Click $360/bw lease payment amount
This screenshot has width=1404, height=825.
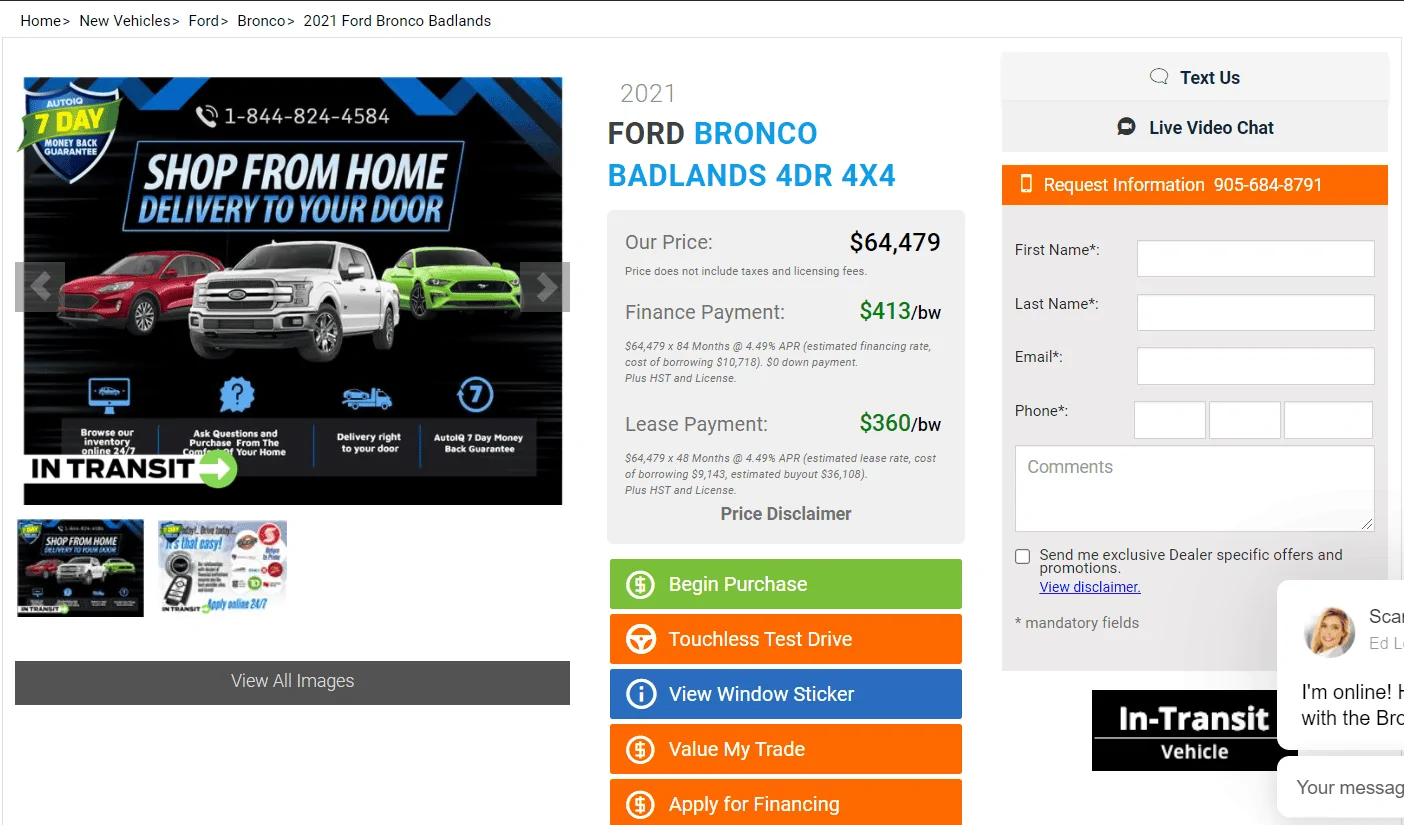pyautogui.click(x=900, y=423)
